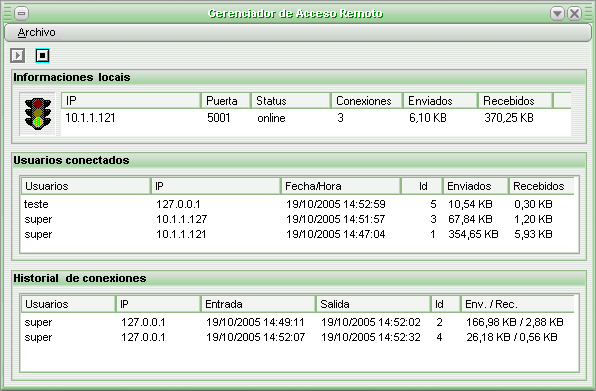Click the stop server toolbar icon
596x391 pixels.
pyautogui.click(x=42, y=55)
